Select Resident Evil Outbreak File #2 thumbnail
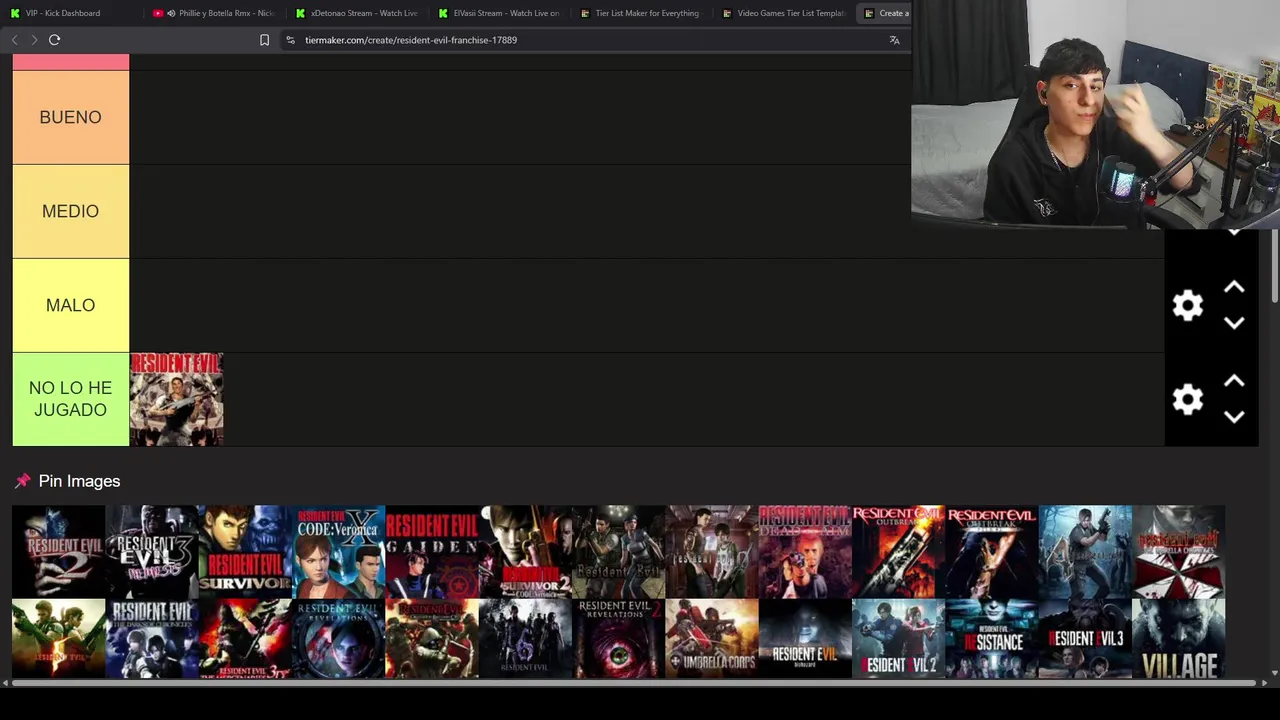 (992, 551)
